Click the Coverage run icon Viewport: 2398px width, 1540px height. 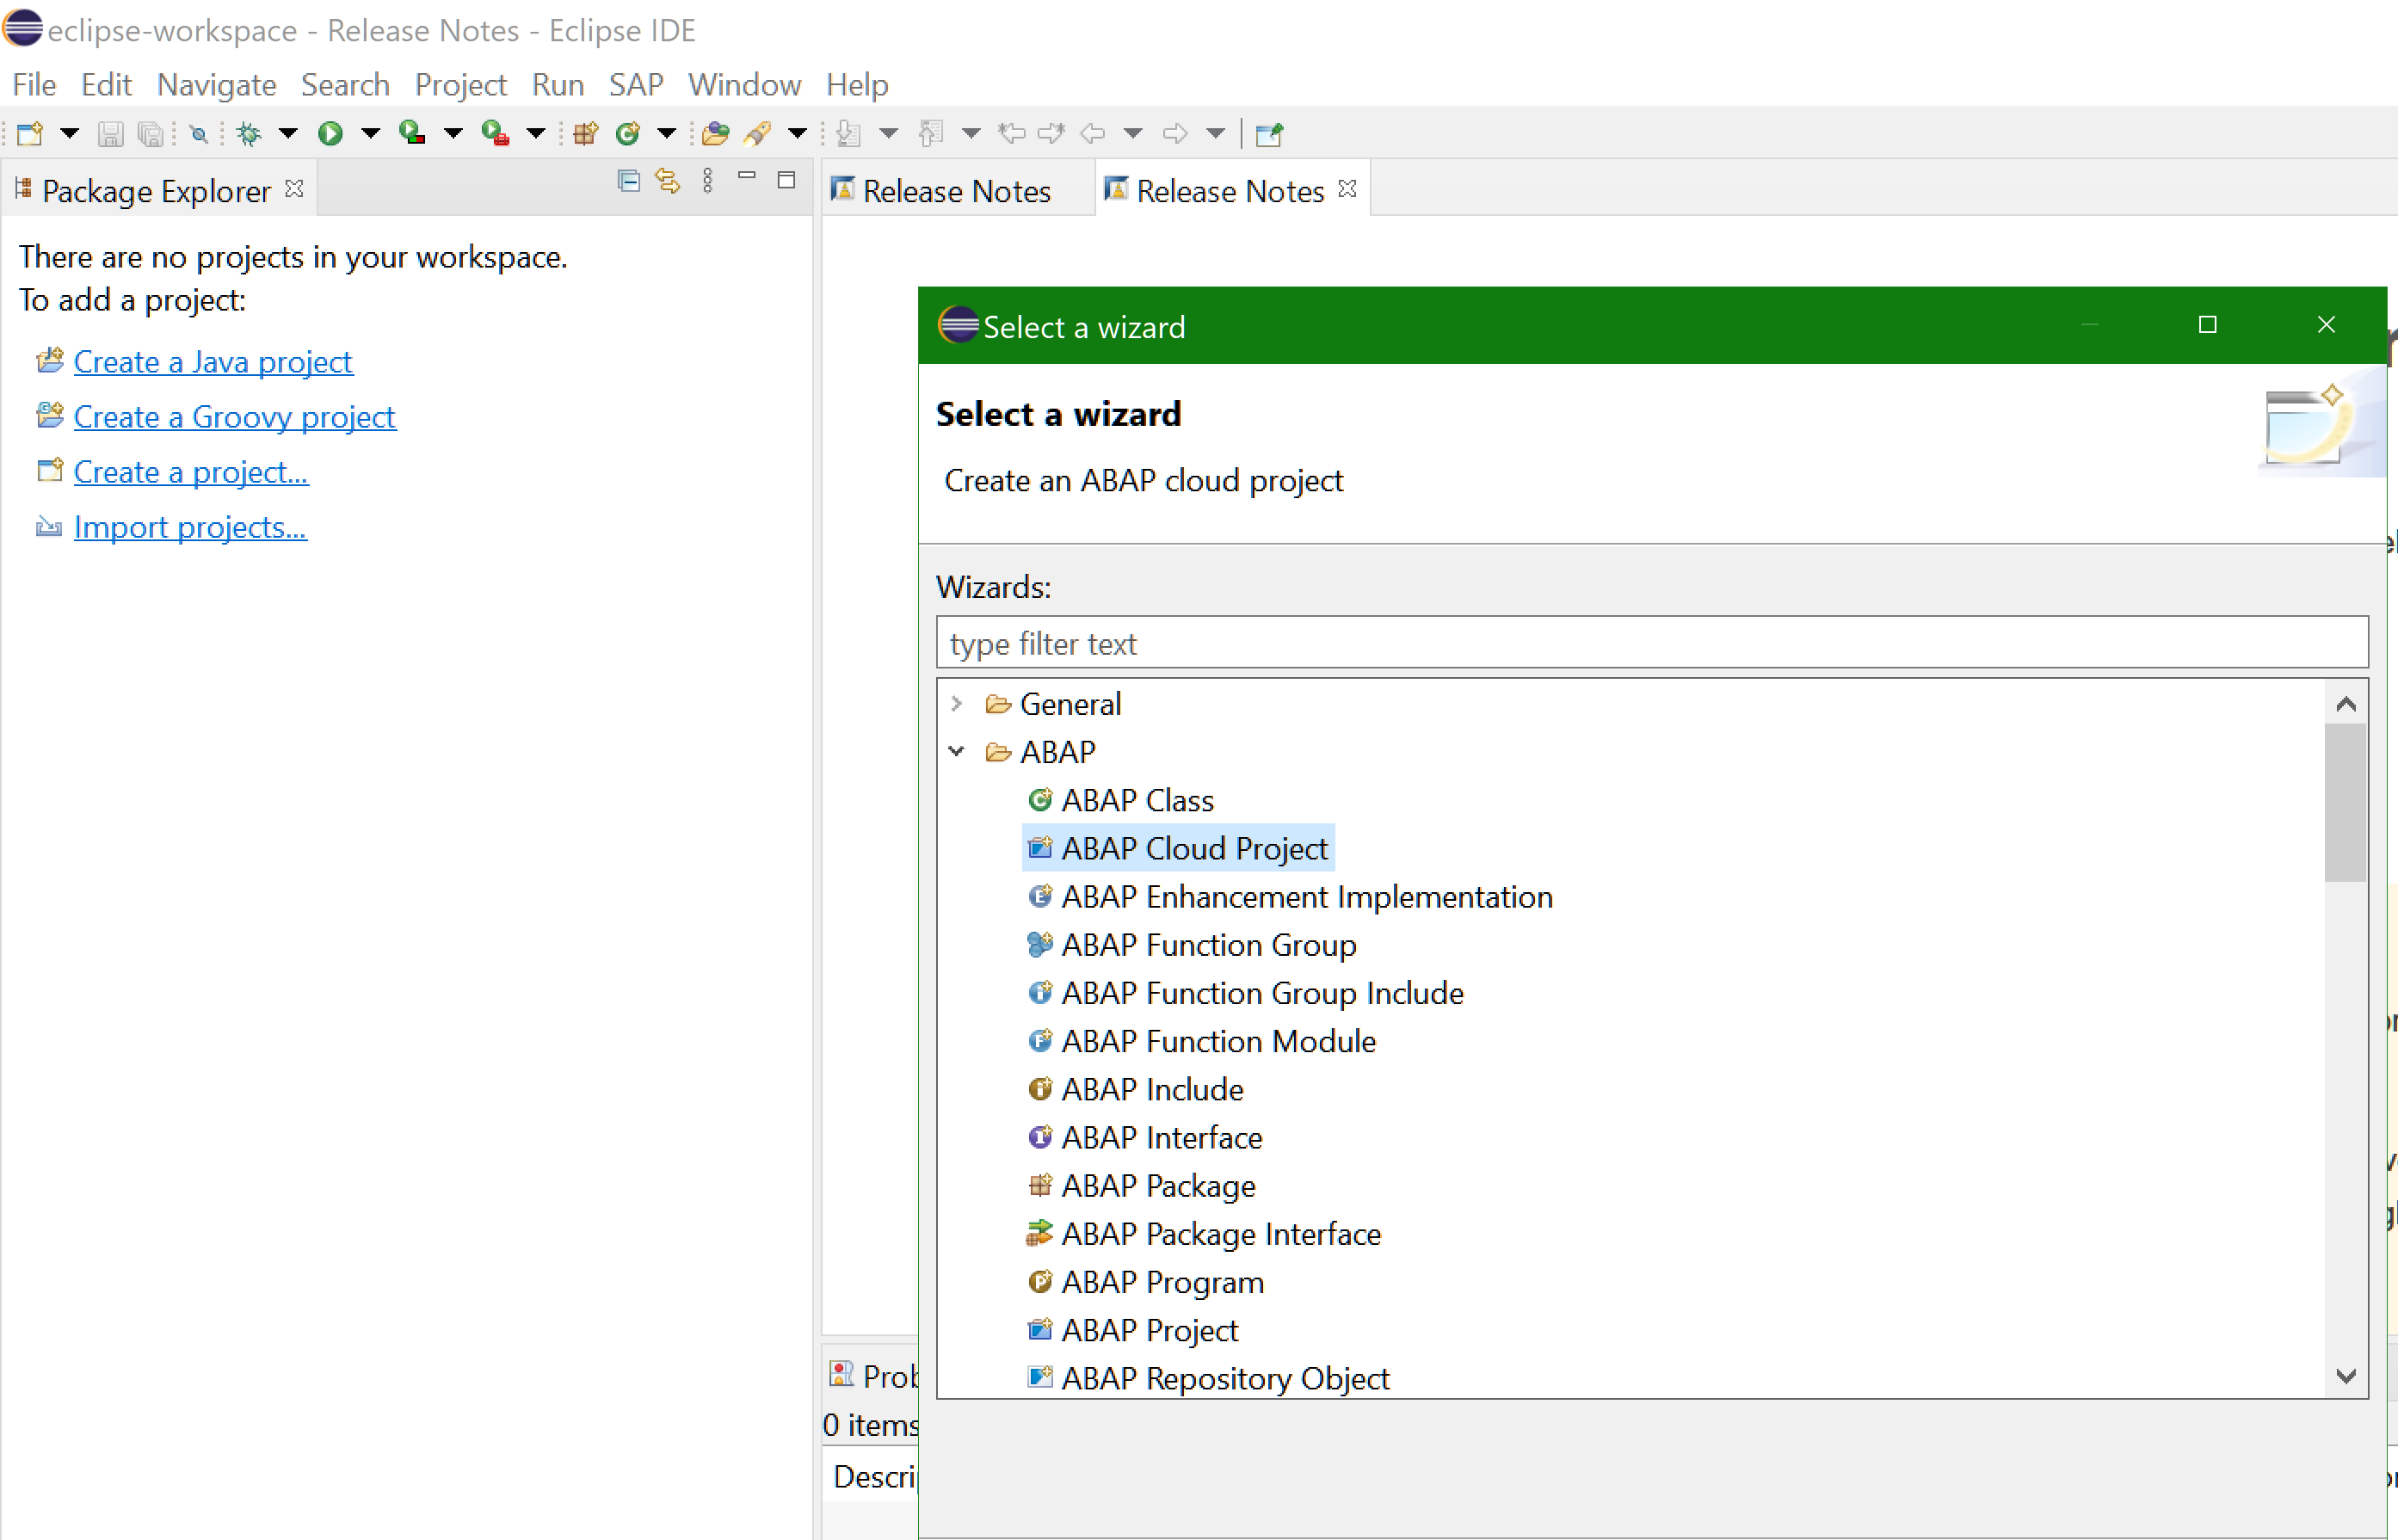(412, 133)
